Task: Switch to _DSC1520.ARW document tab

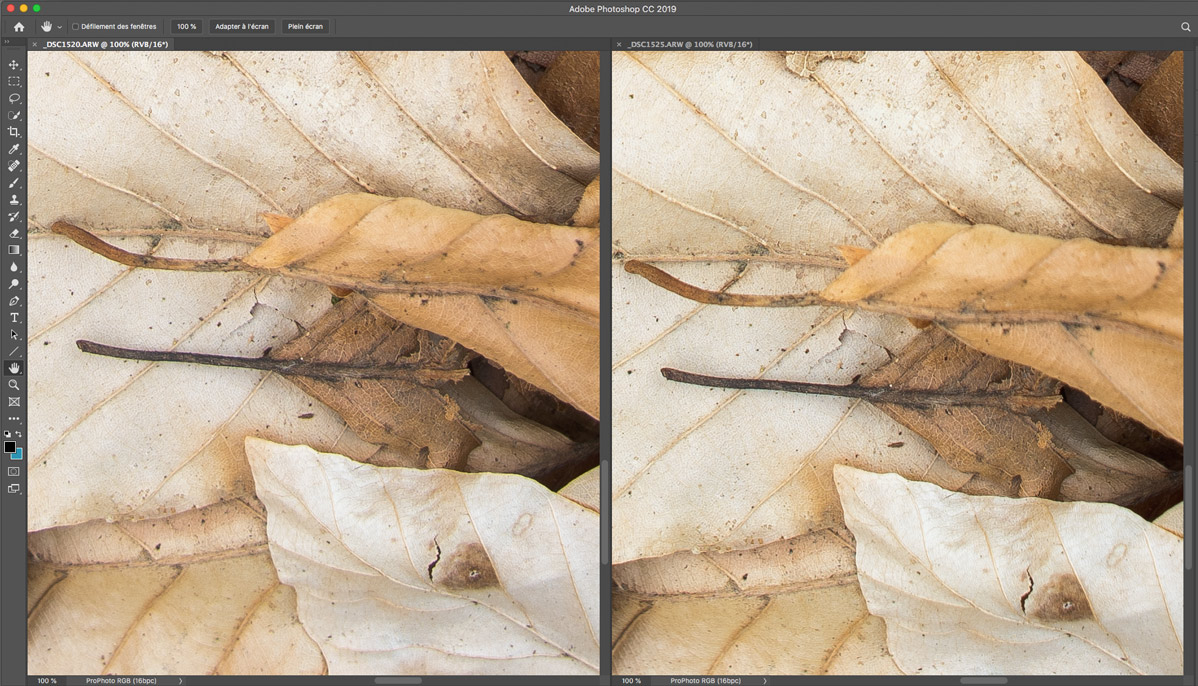Action: click(105, 45)
